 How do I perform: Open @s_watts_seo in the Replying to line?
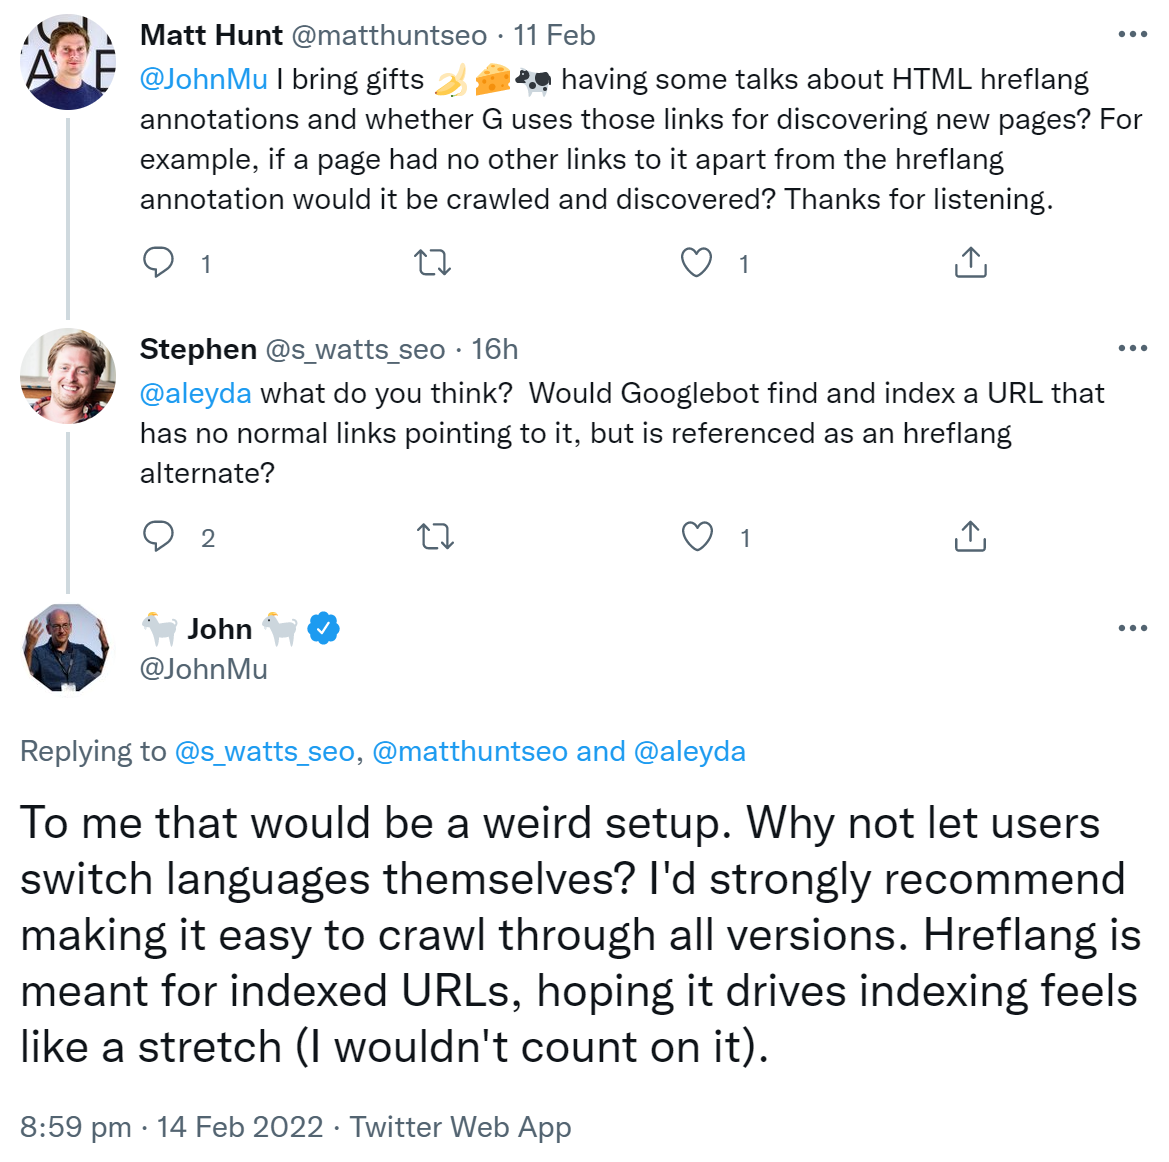264,752
